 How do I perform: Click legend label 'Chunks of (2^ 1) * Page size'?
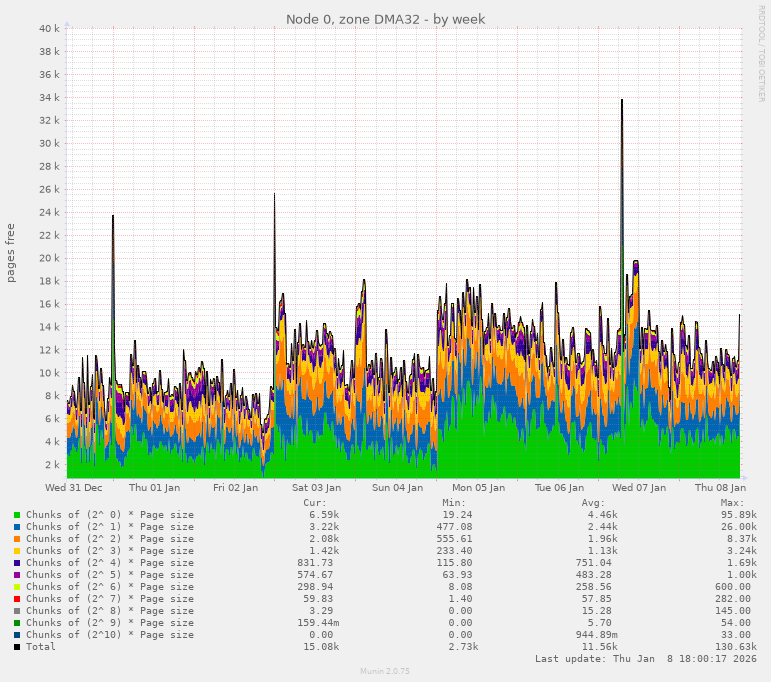(x=110, y=527)
